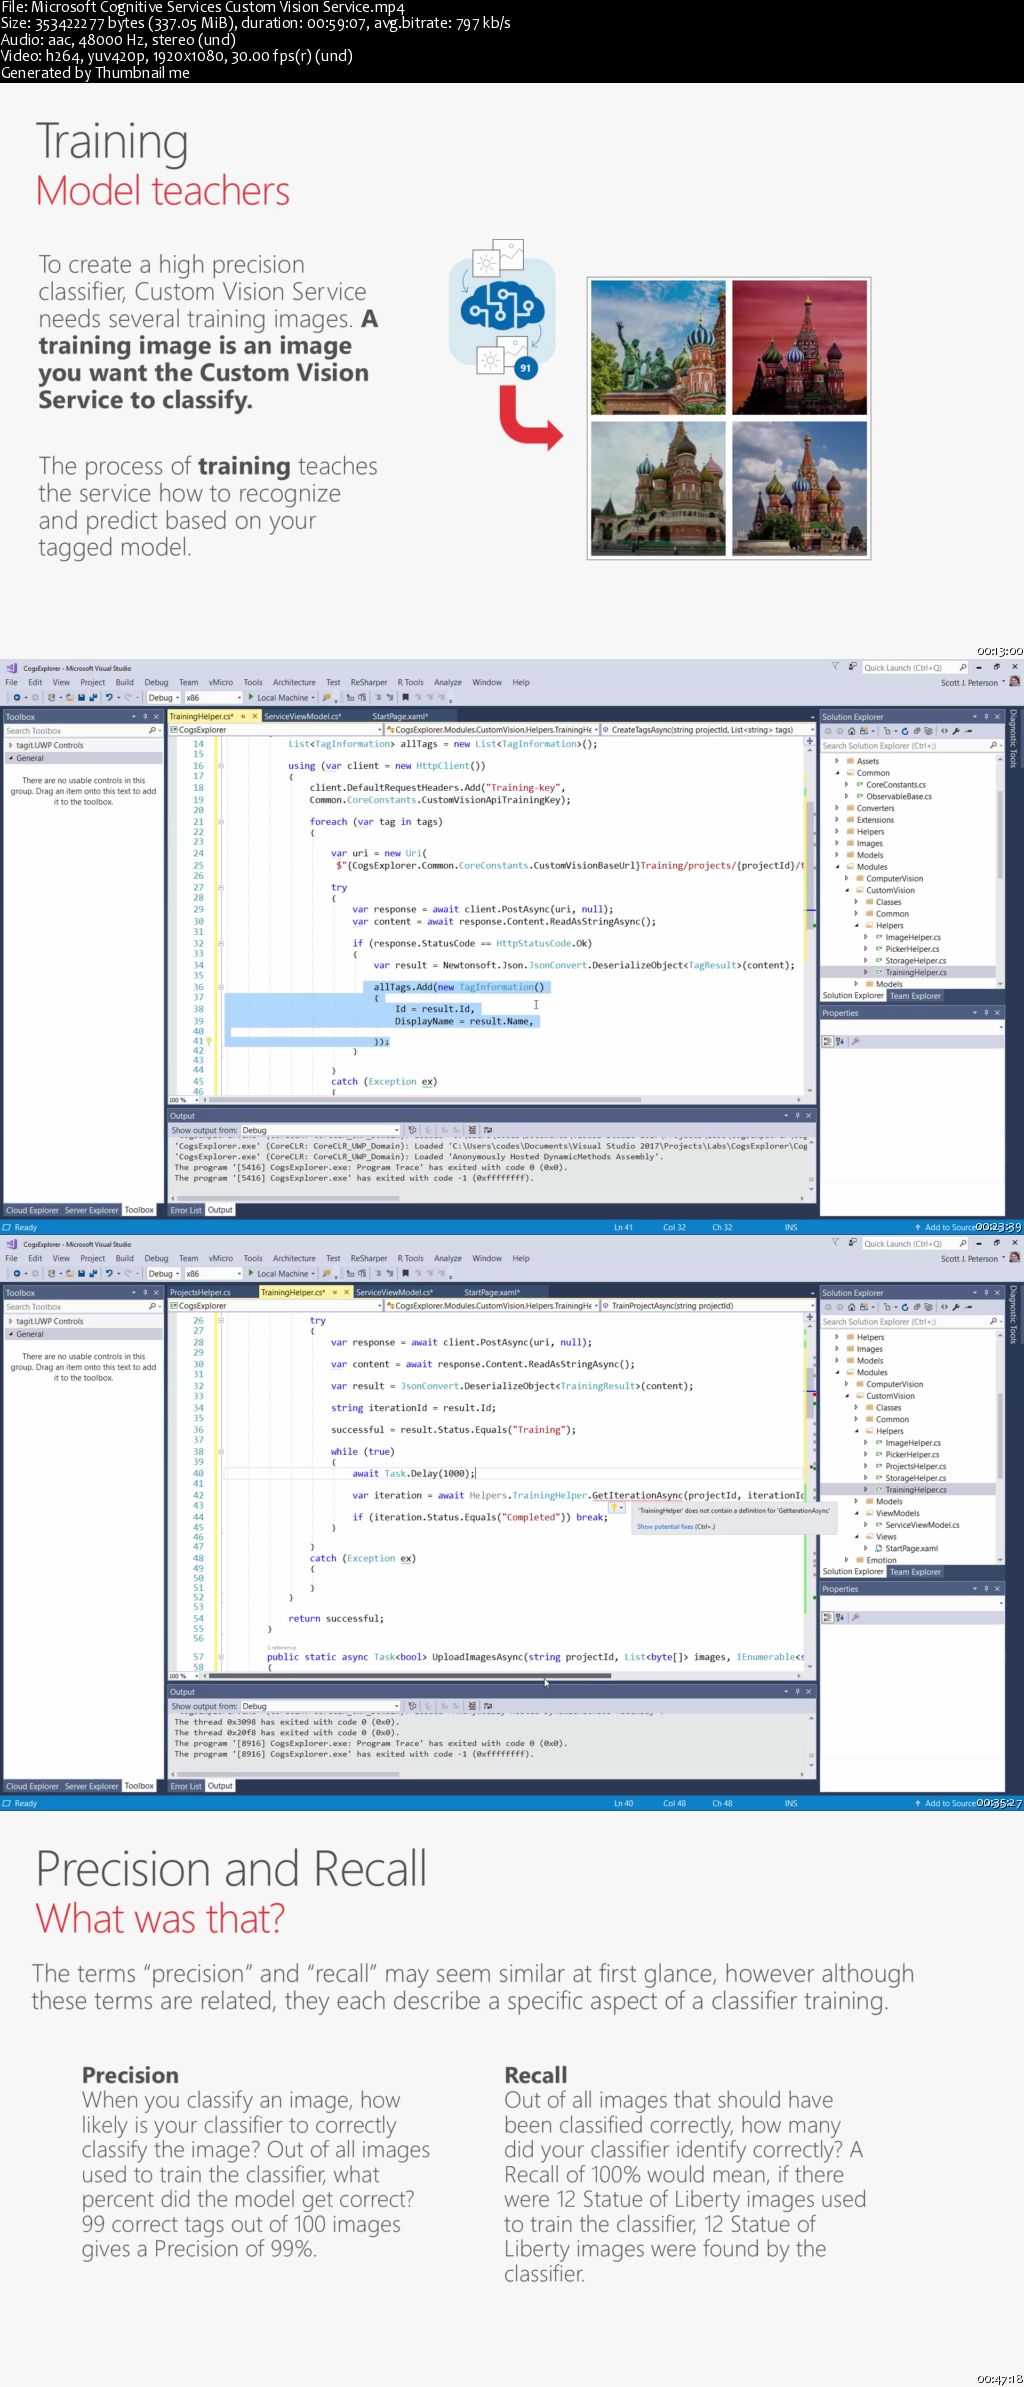1024x2387 pixels.
Task: Click Save All icon in upper Visual Studio toolbar
Action: [x=93, y=698]
